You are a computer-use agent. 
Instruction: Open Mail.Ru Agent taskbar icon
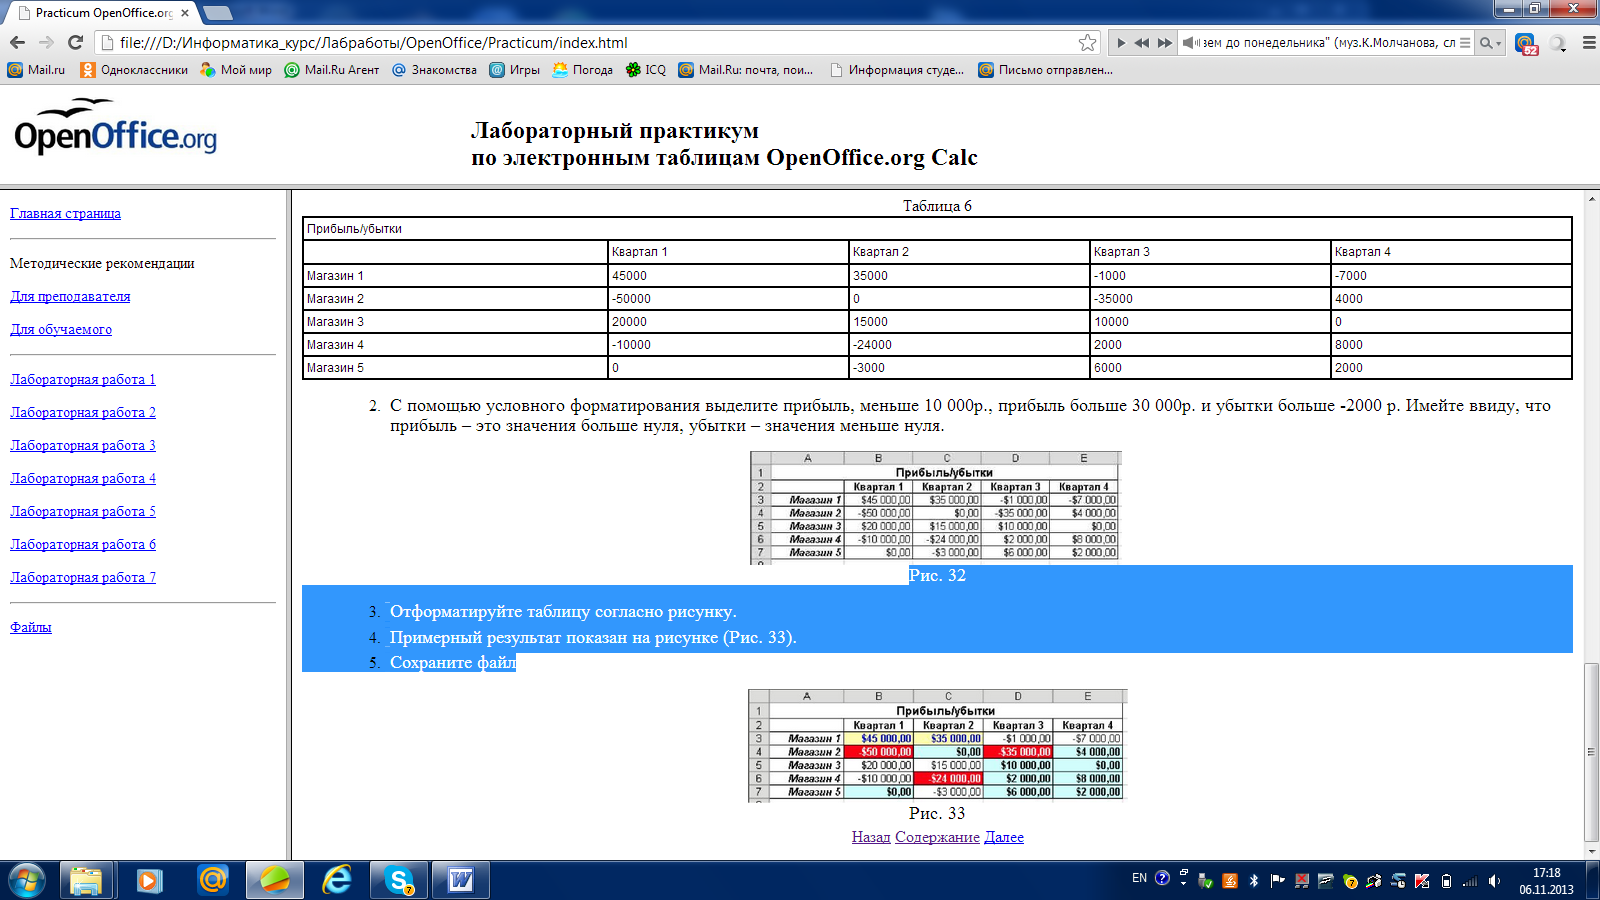212,880
